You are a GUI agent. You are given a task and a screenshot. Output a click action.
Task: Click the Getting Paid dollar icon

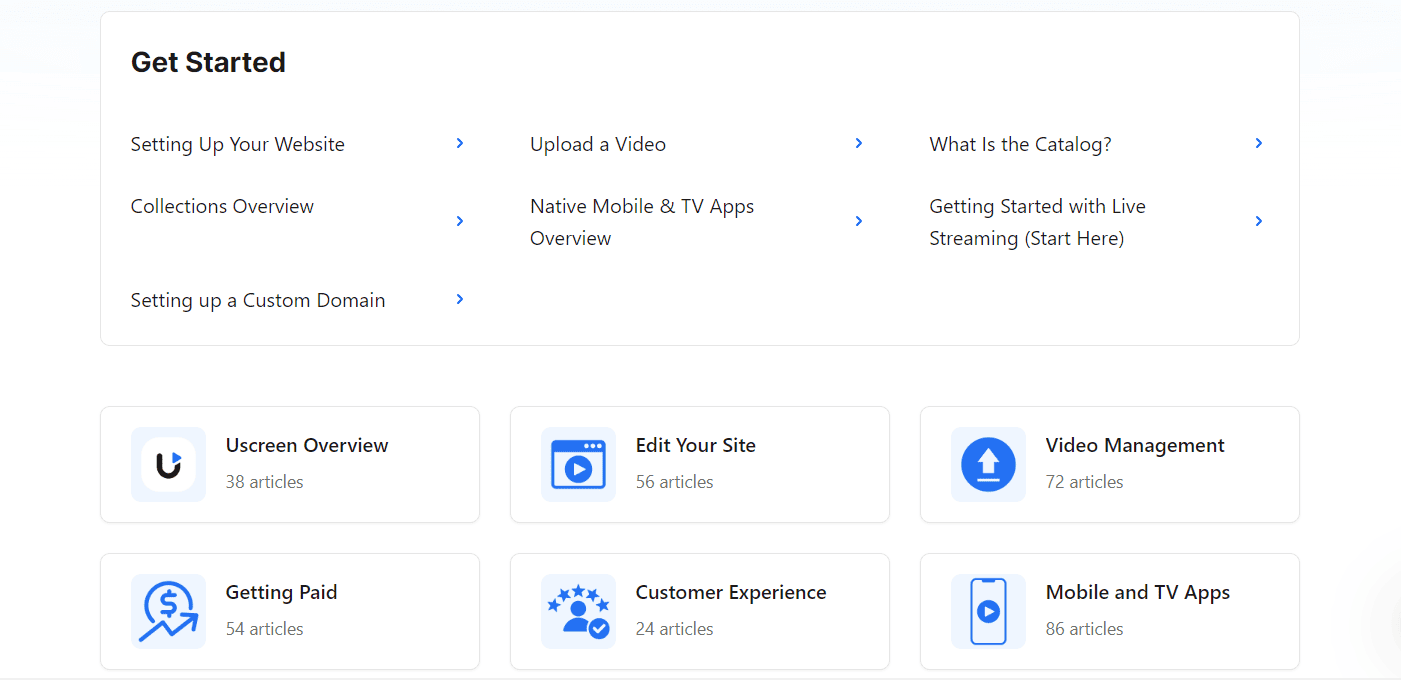[x=168, y=611]
